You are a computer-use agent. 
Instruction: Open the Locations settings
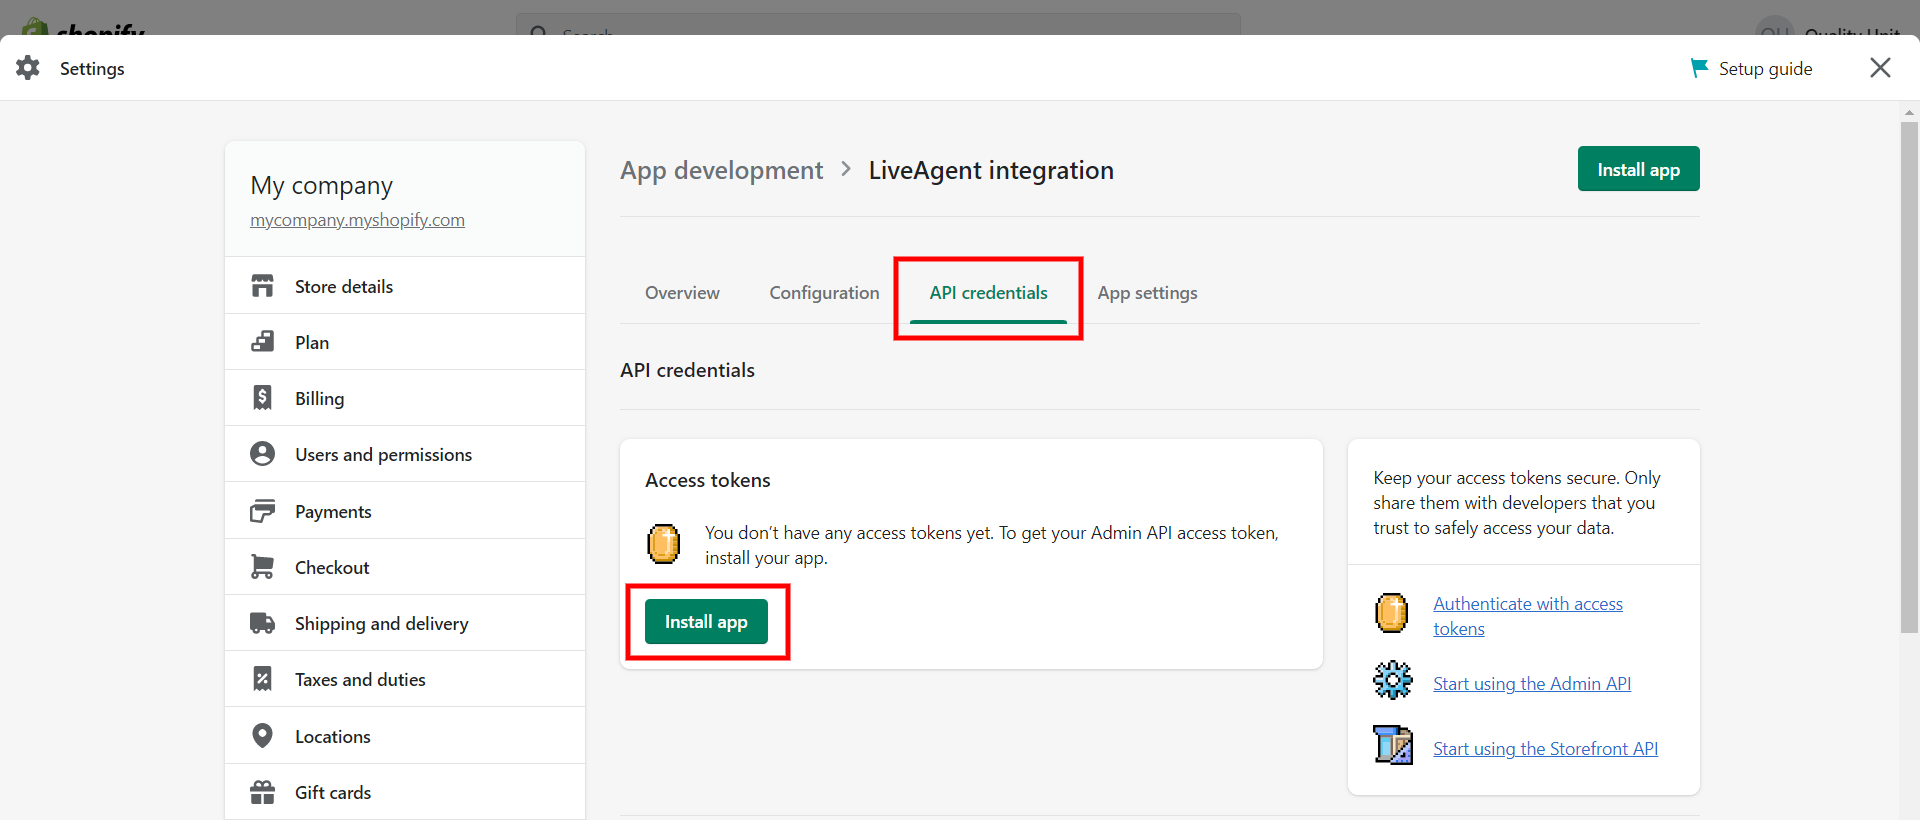coord(405,736)
